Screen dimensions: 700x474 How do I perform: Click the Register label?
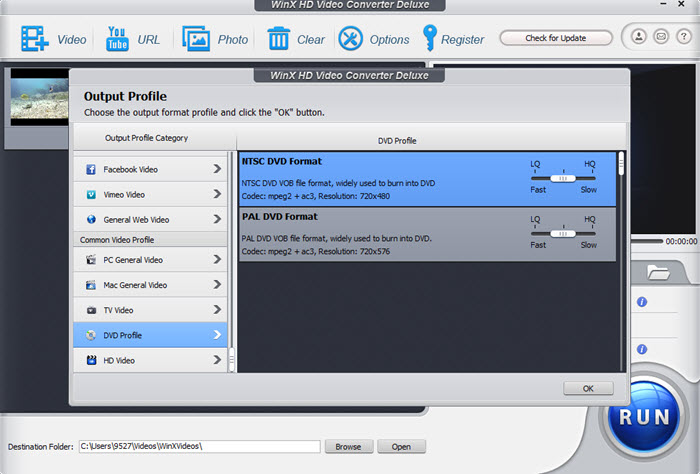coord(462,40)
